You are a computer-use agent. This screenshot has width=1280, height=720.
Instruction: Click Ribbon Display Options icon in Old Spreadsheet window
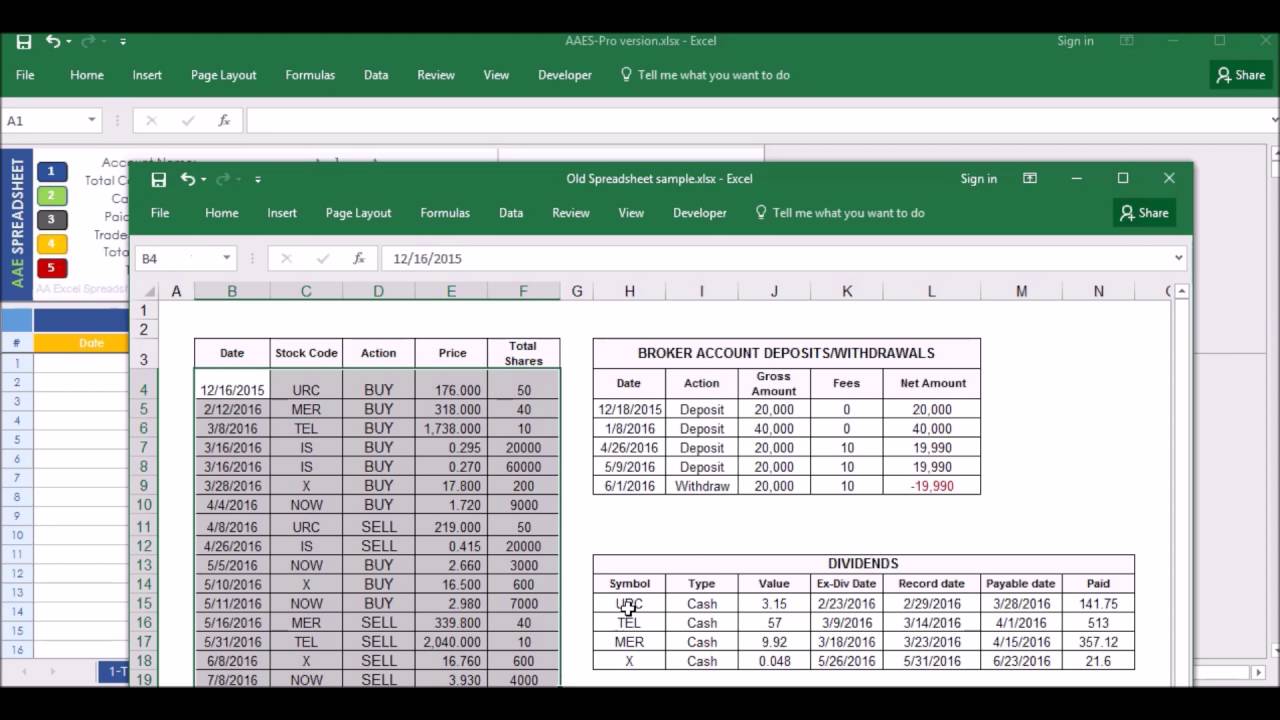click(1030, 178)
